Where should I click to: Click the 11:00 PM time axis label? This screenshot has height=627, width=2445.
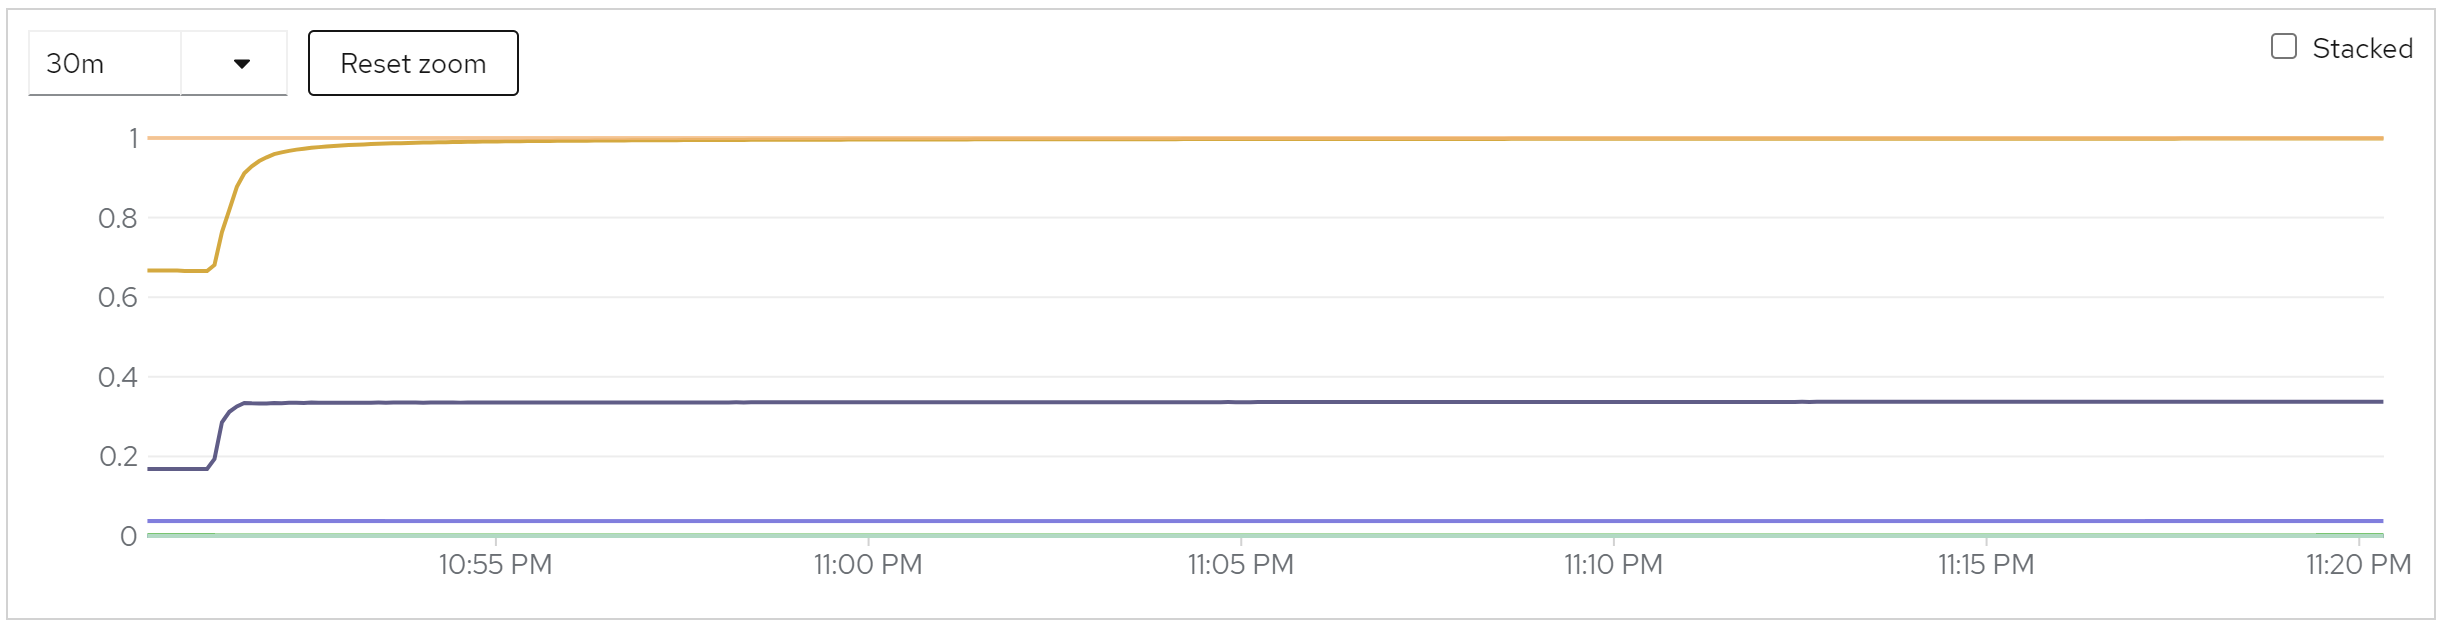868,565
